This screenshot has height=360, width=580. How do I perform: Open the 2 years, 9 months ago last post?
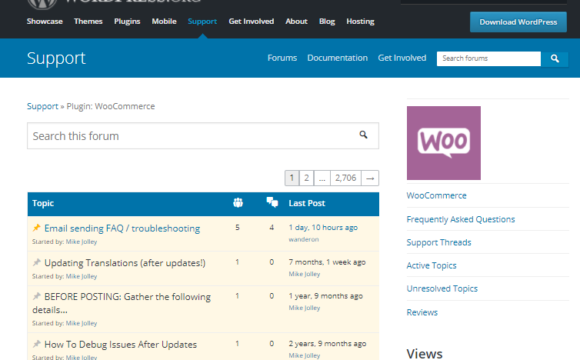[x=327, y=343]
